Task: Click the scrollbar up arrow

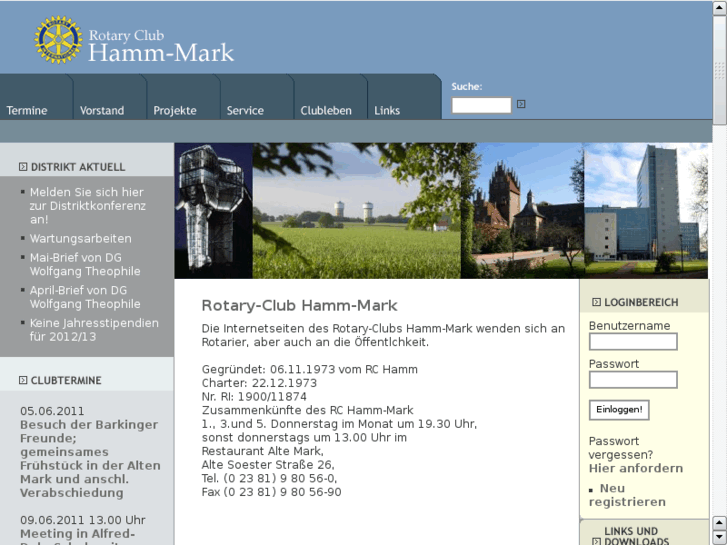Action: [720, 8]
